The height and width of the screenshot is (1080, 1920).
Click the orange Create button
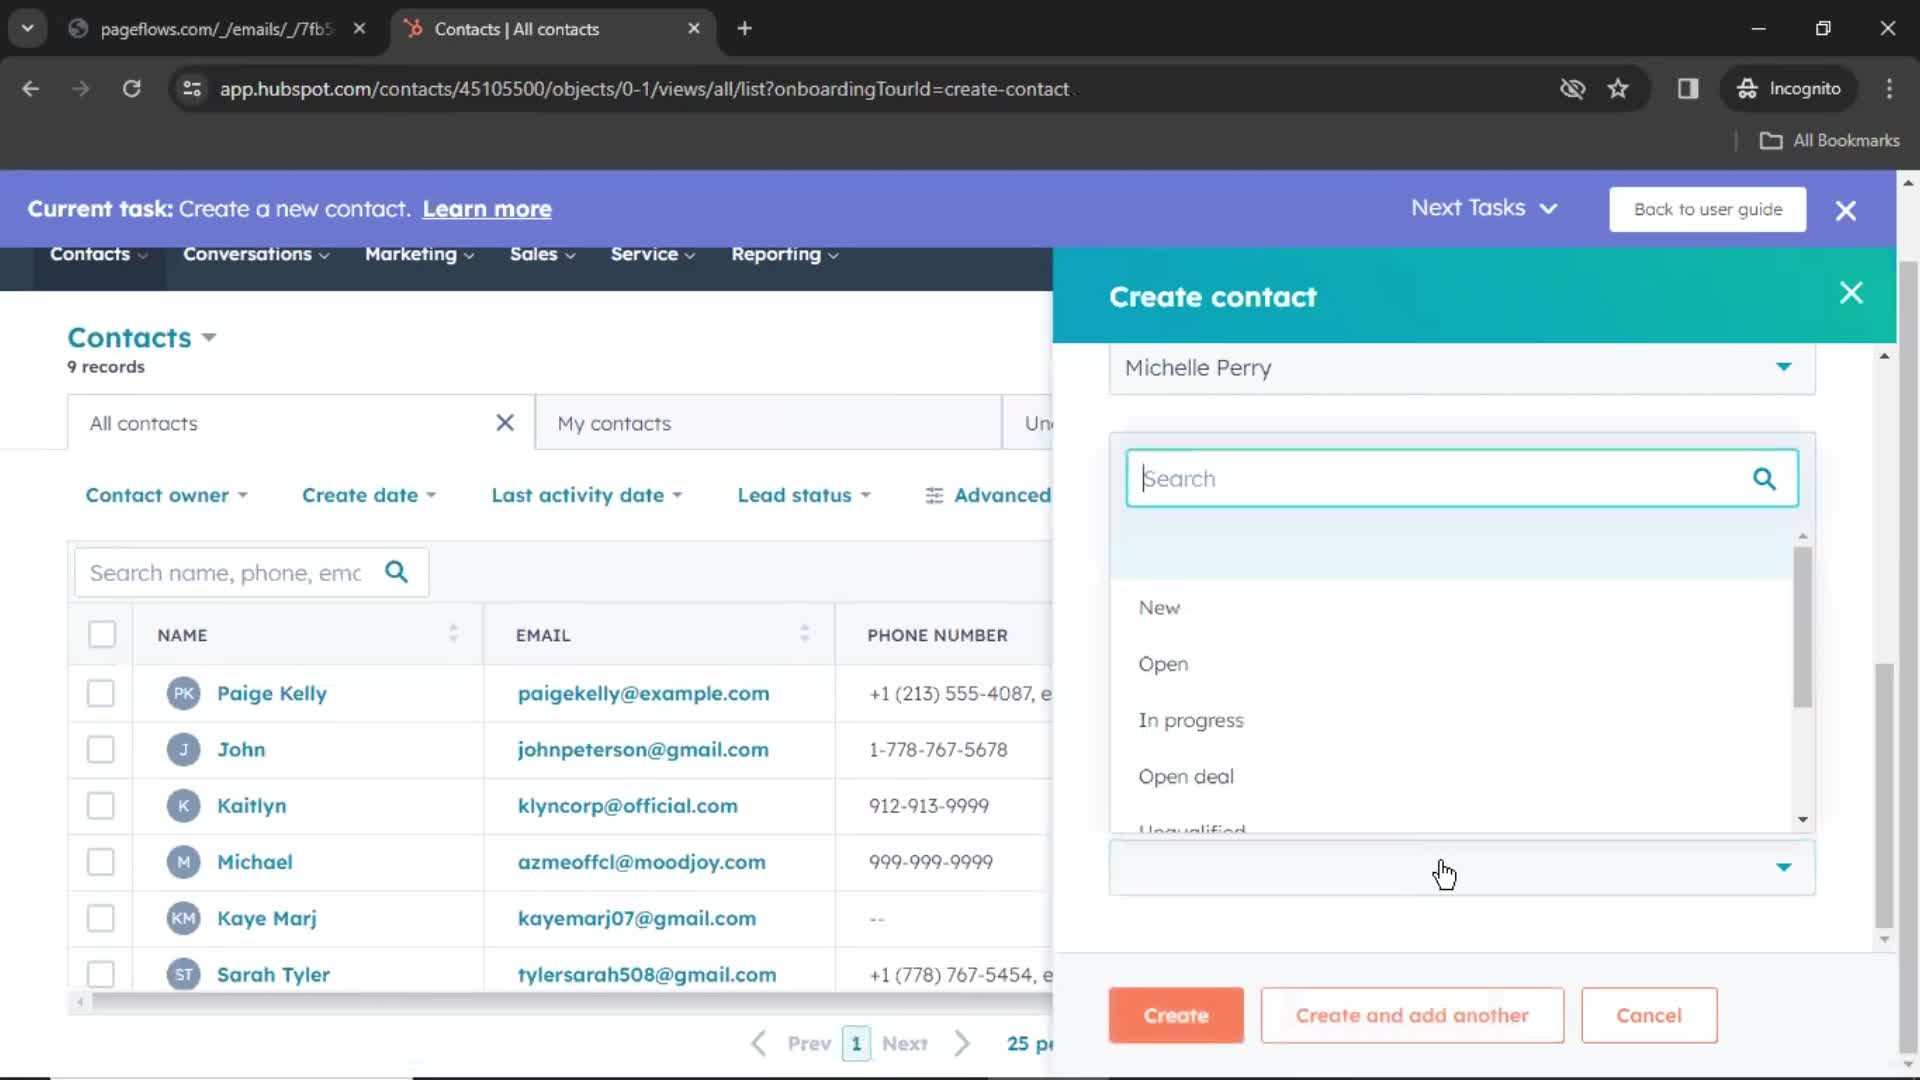click(1176, 1016)
